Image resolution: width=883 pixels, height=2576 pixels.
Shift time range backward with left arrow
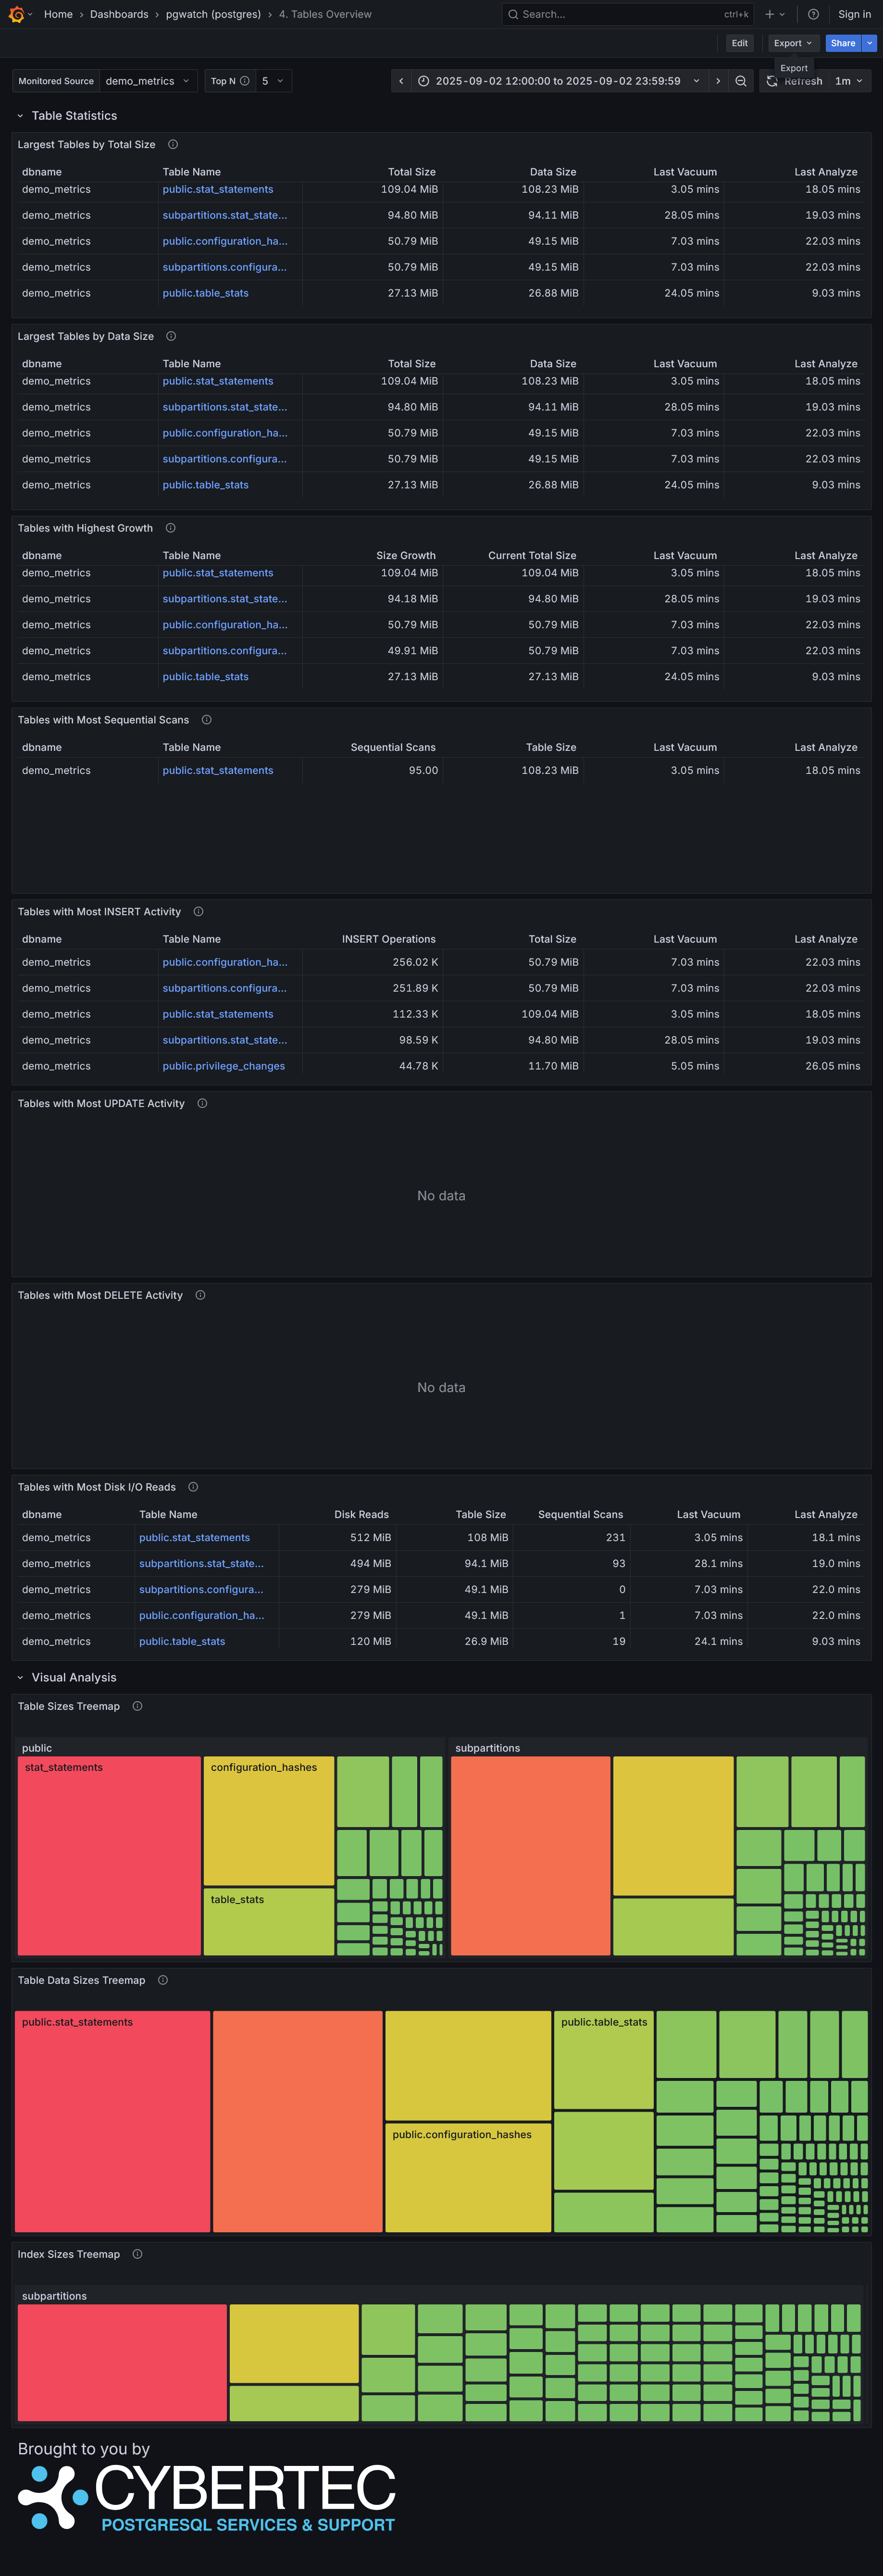[401, 81]
